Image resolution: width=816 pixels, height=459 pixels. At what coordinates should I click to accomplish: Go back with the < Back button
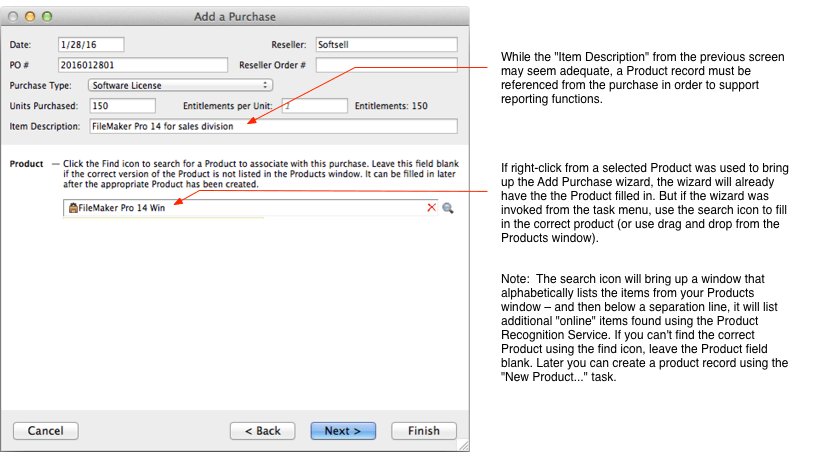[x=262, y=430]
